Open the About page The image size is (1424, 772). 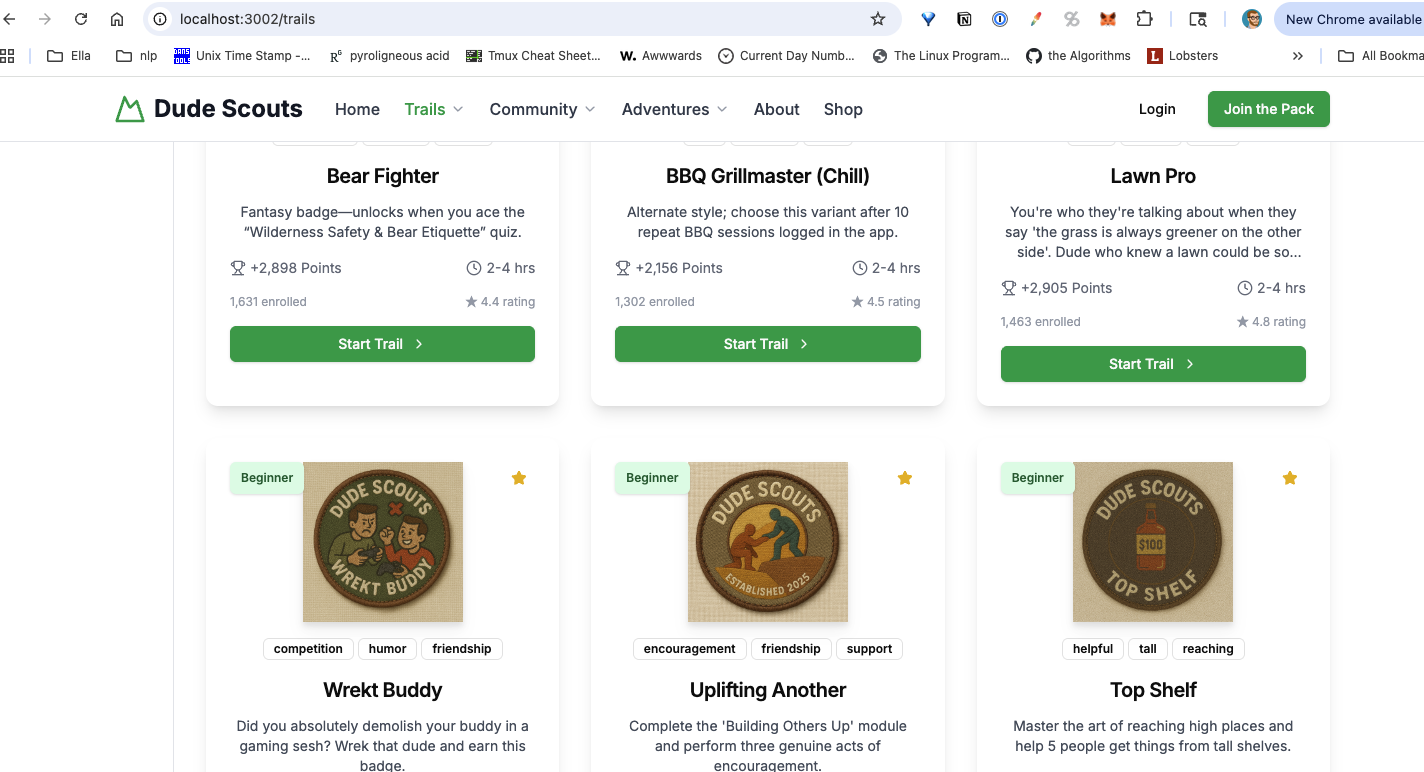tap(776, 109)
